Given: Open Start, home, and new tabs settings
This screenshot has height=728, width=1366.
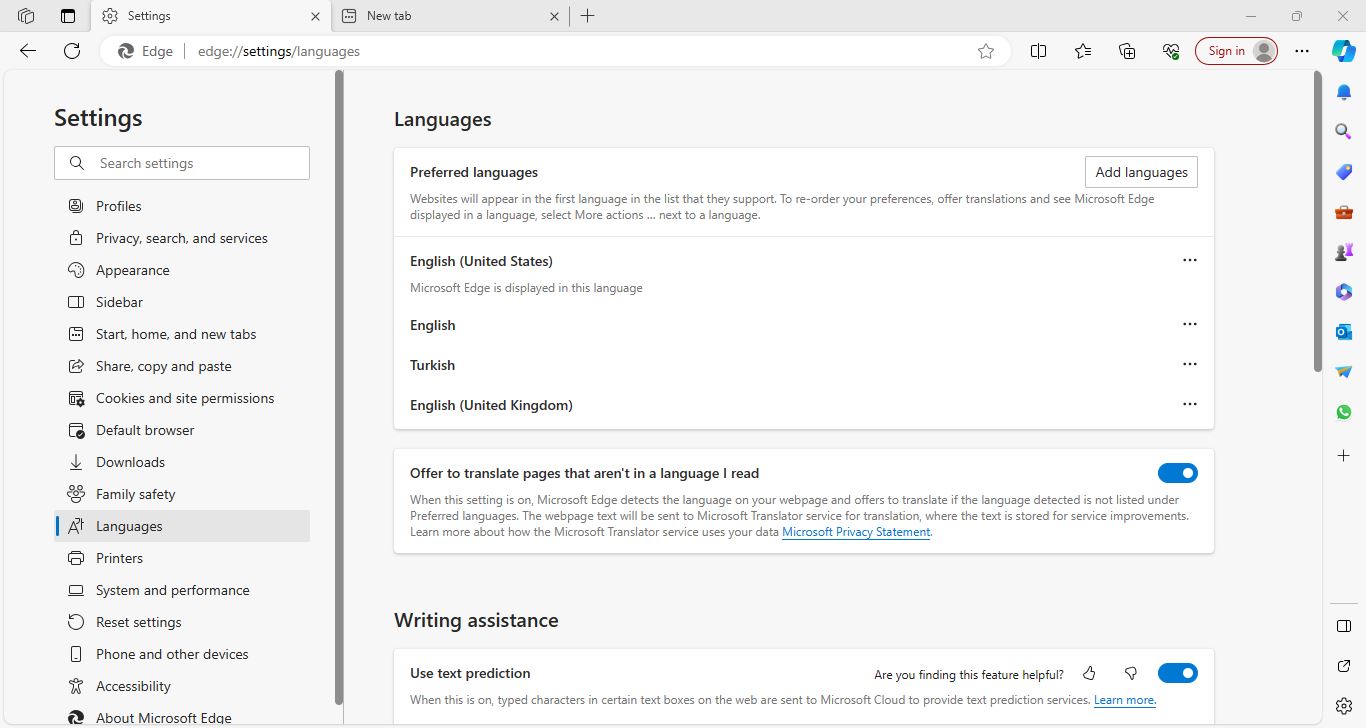Looking at the screenshot, I should pyautogui.click(x=182, y=334).
